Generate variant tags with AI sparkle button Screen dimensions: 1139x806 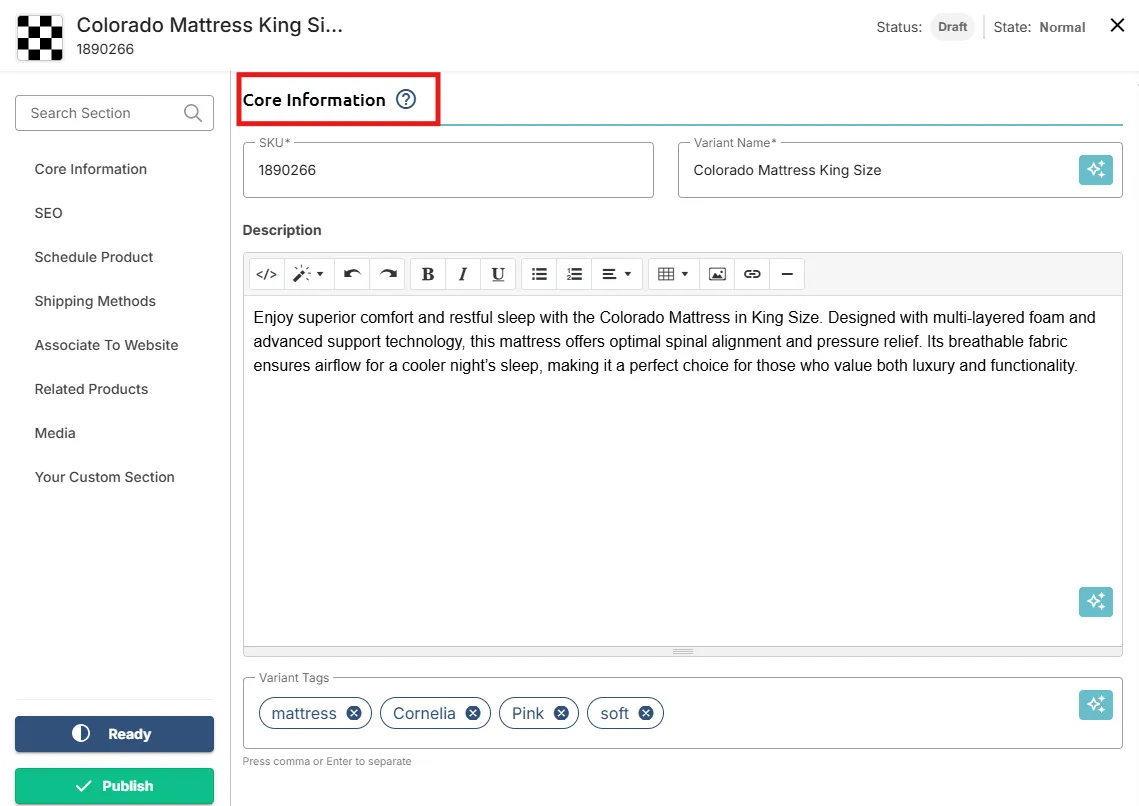1095,704
